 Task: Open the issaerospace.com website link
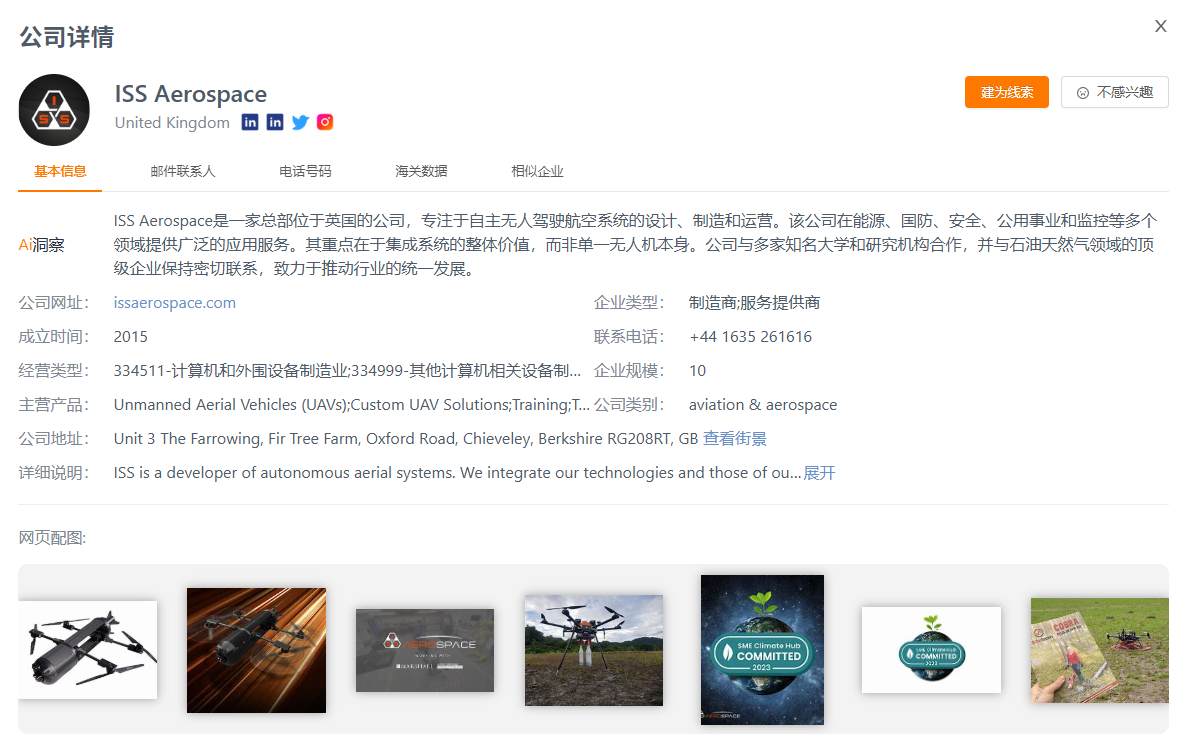tap(174, 303)
